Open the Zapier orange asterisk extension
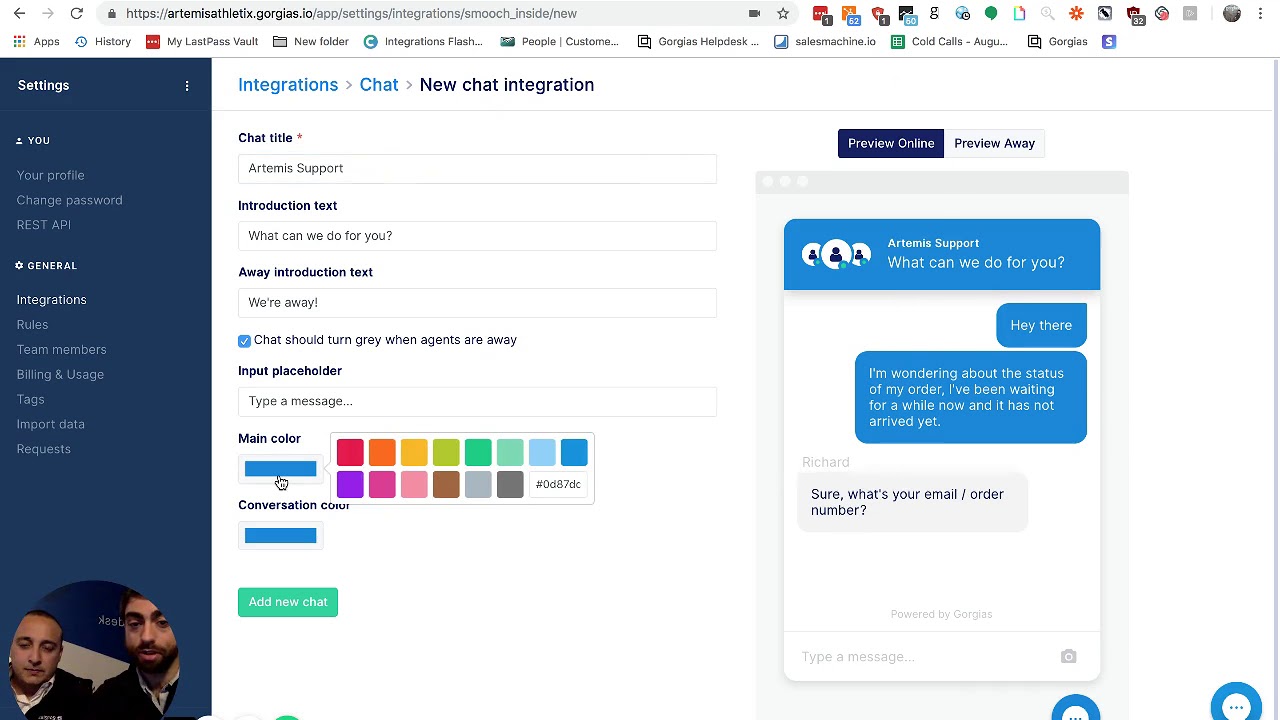This screenshot has width=1280, height=720. (1076, 13)
